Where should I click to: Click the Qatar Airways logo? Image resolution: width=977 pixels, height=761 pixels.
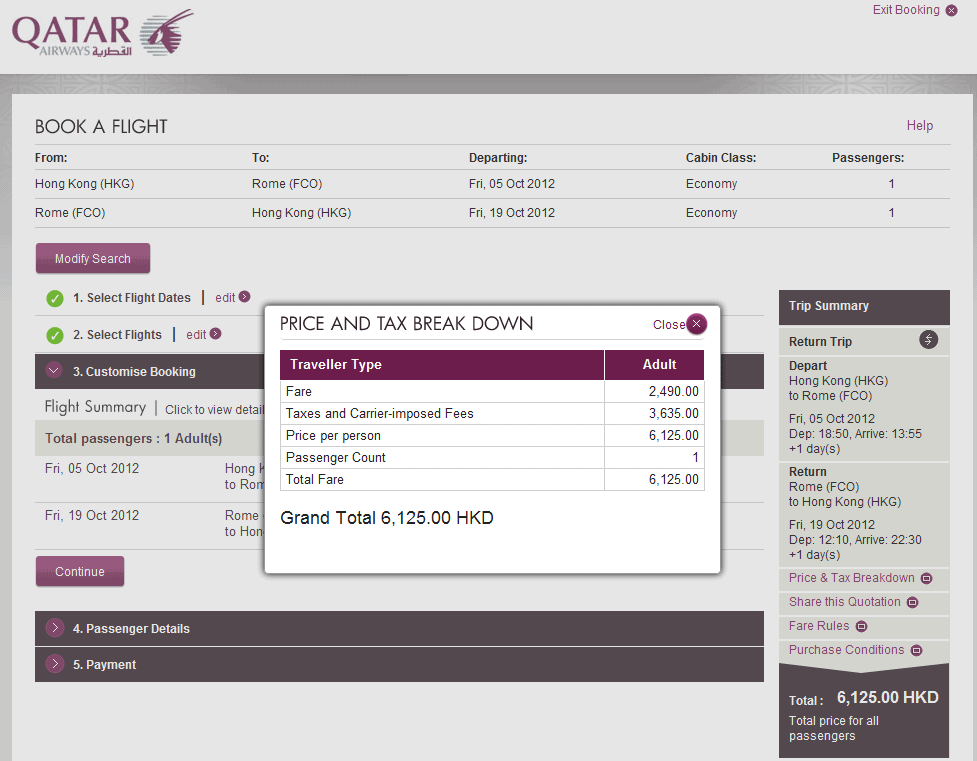click(x=102, y=34)
